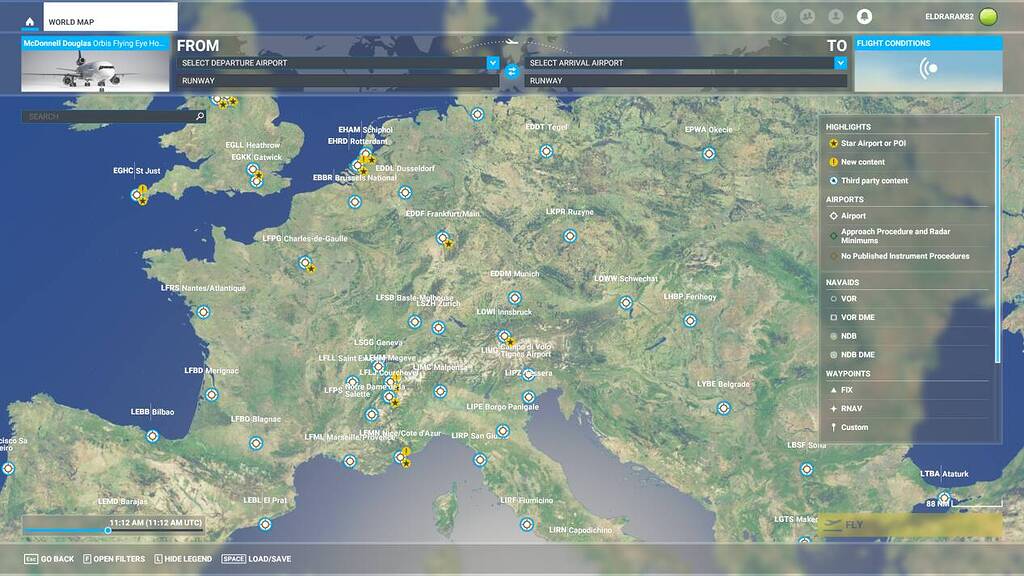Open notifications with the bell icon
The image size is (1024, 576).
tap(866, 15)
